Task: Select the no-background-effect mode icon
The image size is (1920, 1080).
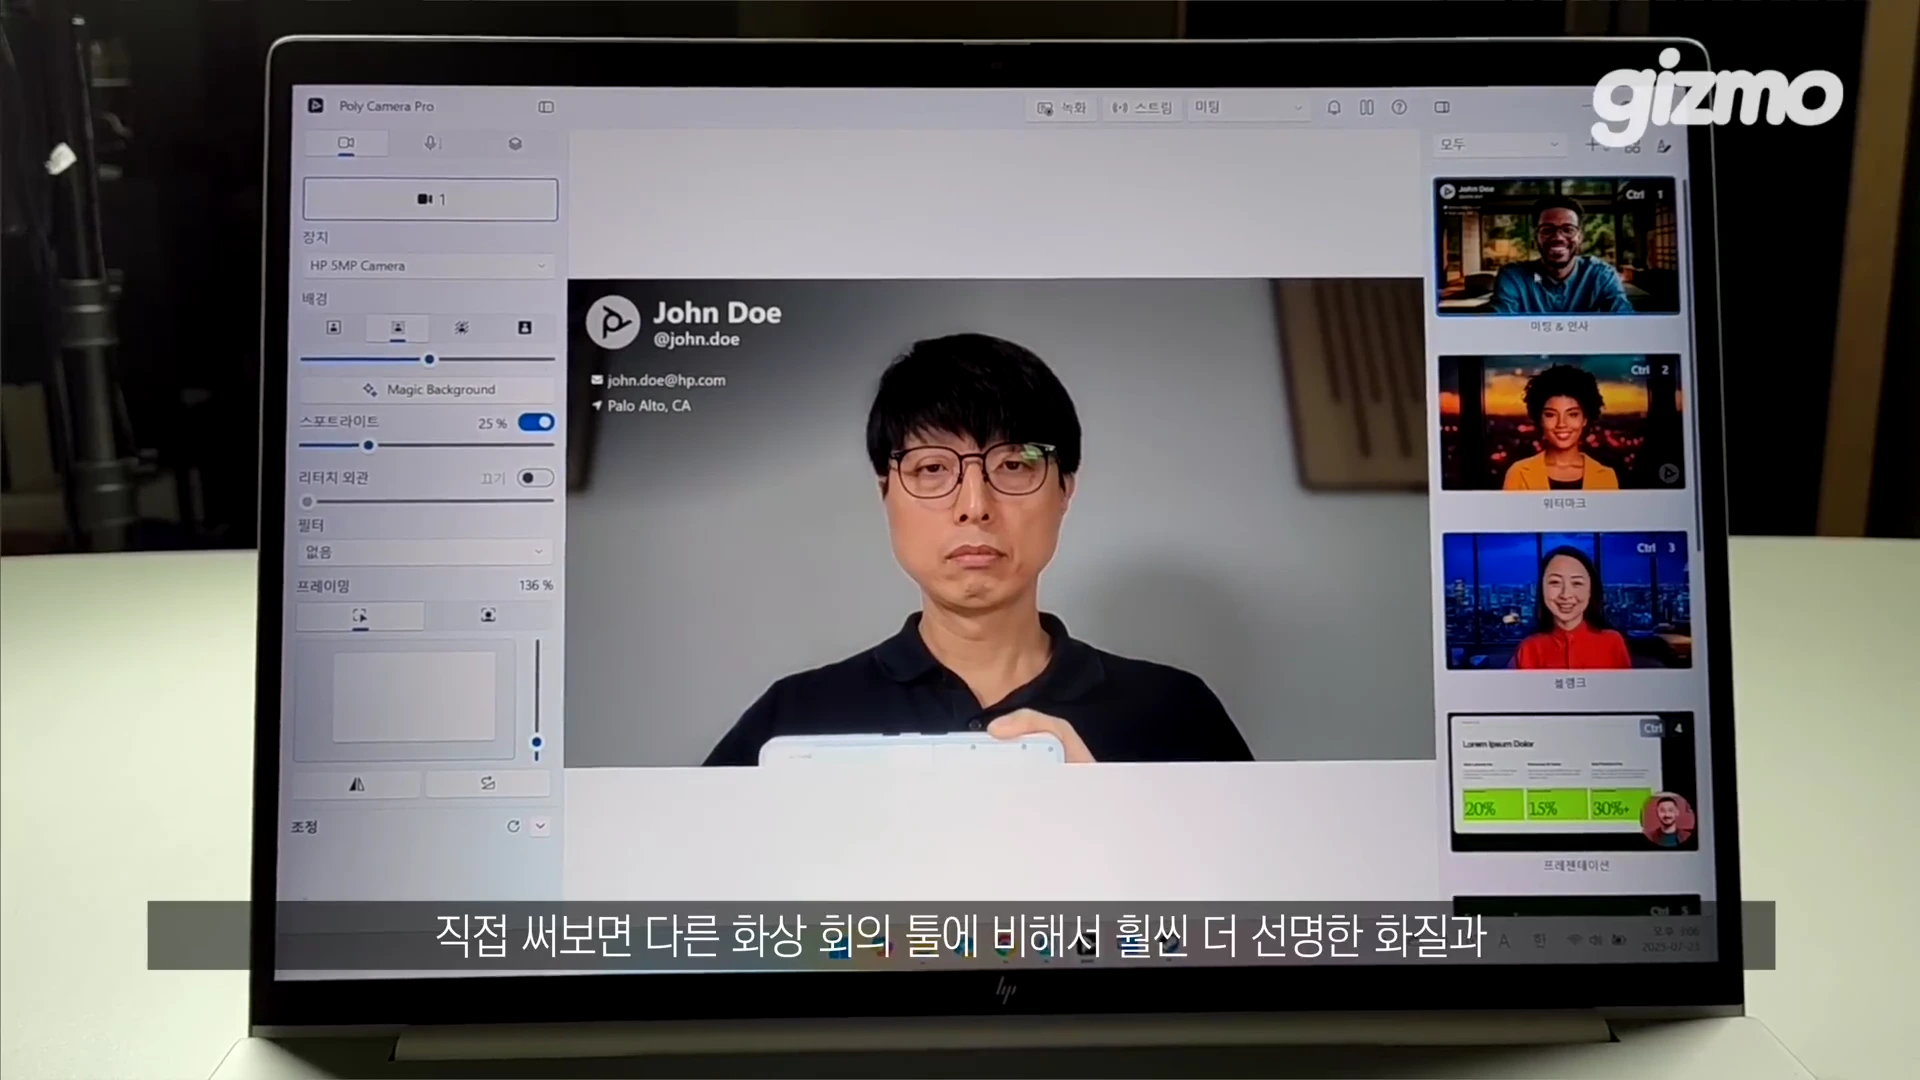Action: click(334, 328)
